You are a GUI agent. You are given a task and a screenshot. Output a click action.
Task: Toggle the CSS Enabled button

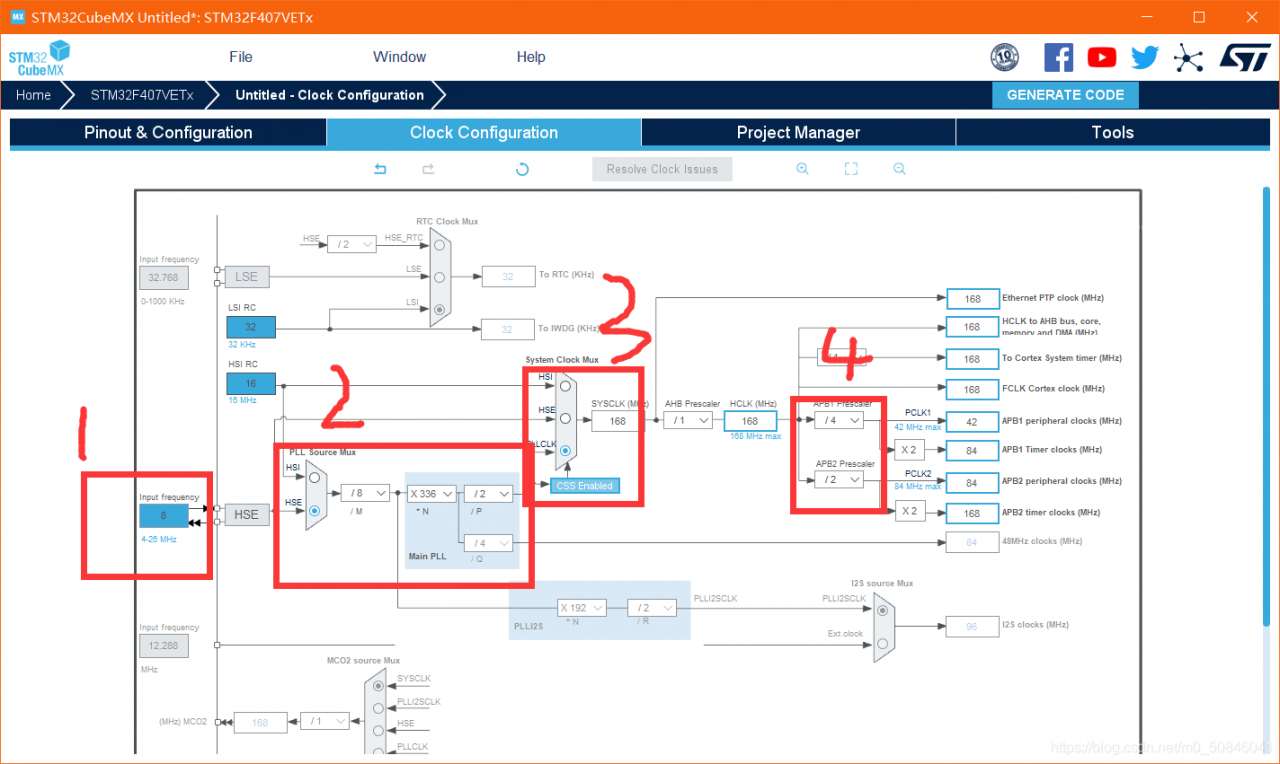[585, 485]
